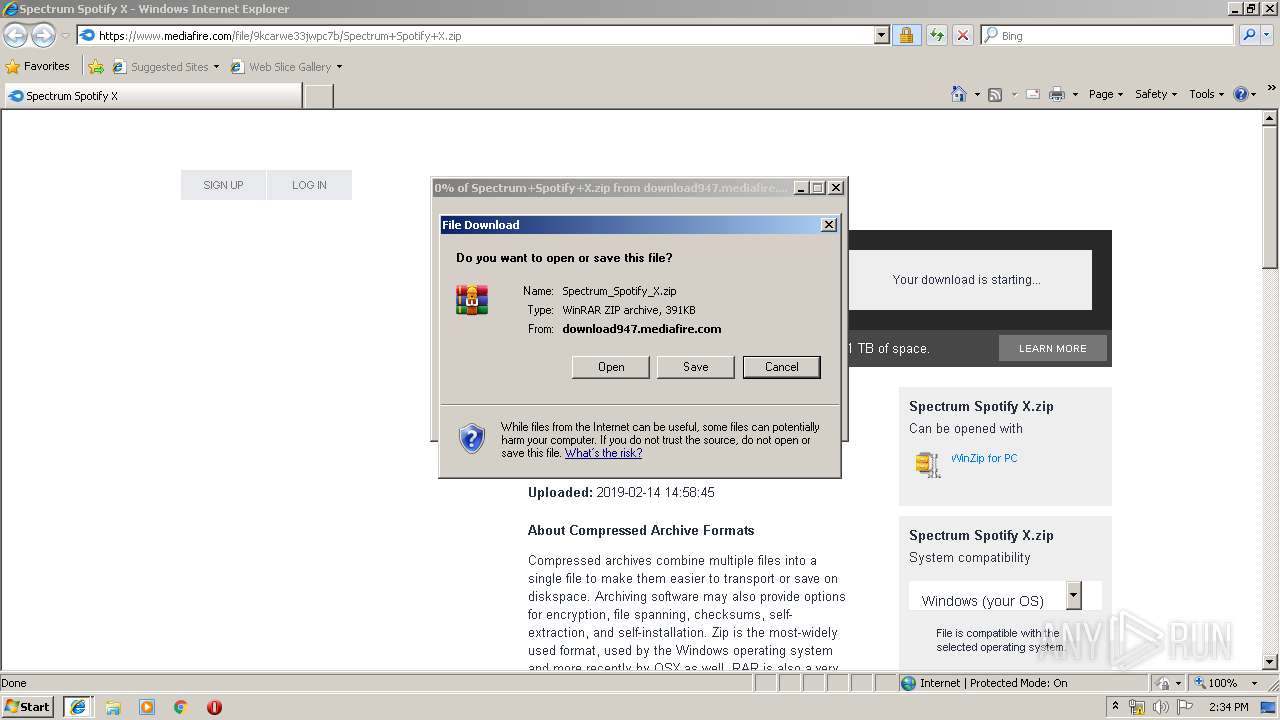Open the Print options dropdown arrow
The height and width of the screenshot is (720, 1280).
1075,94
